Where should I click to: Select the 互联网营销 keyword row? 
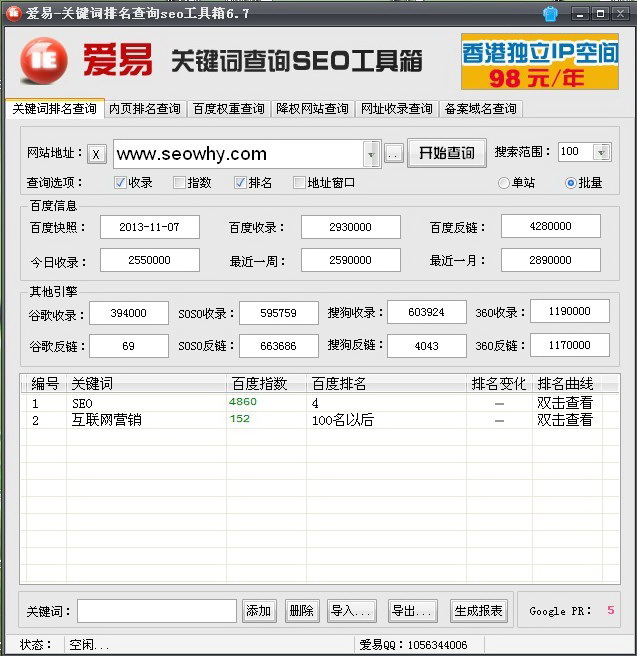[x=322, y=420]
